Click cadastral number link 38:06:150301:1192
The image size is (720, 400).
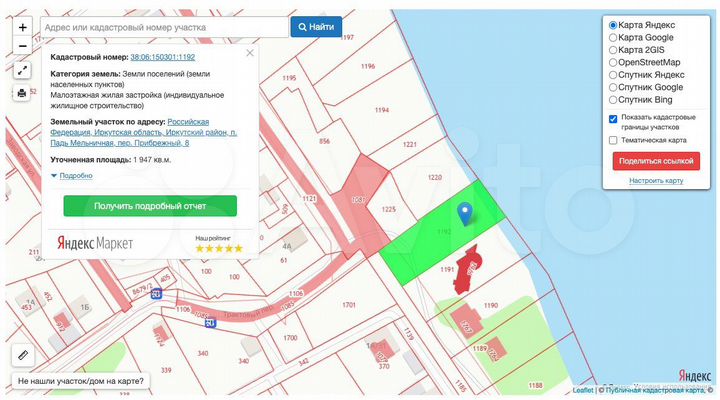coord(163,58)
